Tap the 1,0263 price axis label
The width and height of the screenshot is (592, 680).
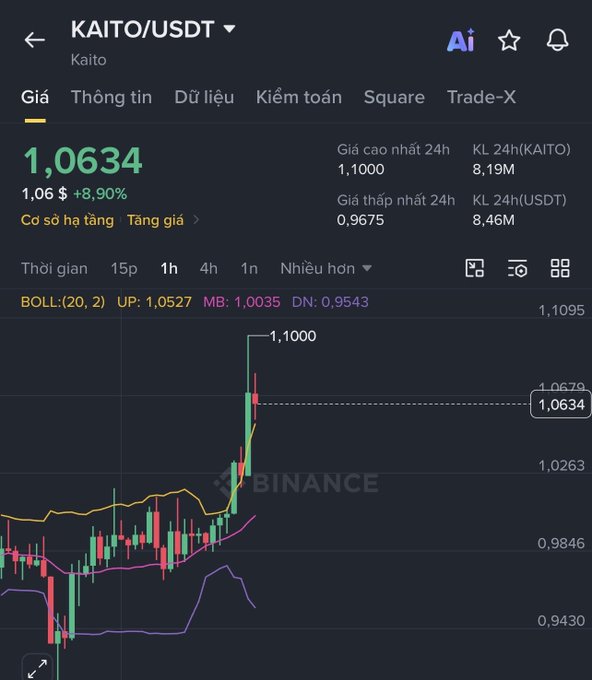coord(561,465)
